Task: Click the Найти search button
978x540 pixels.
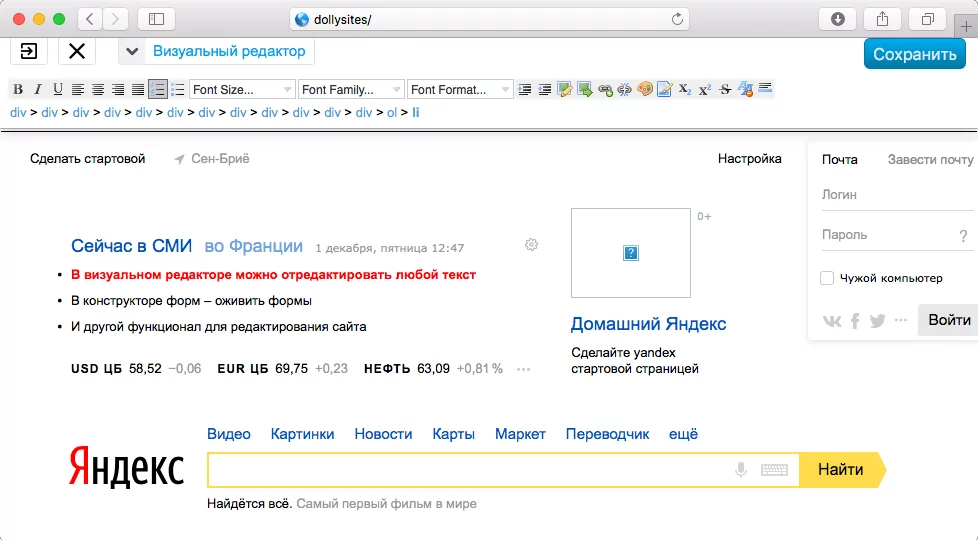Action: point(841,470)
